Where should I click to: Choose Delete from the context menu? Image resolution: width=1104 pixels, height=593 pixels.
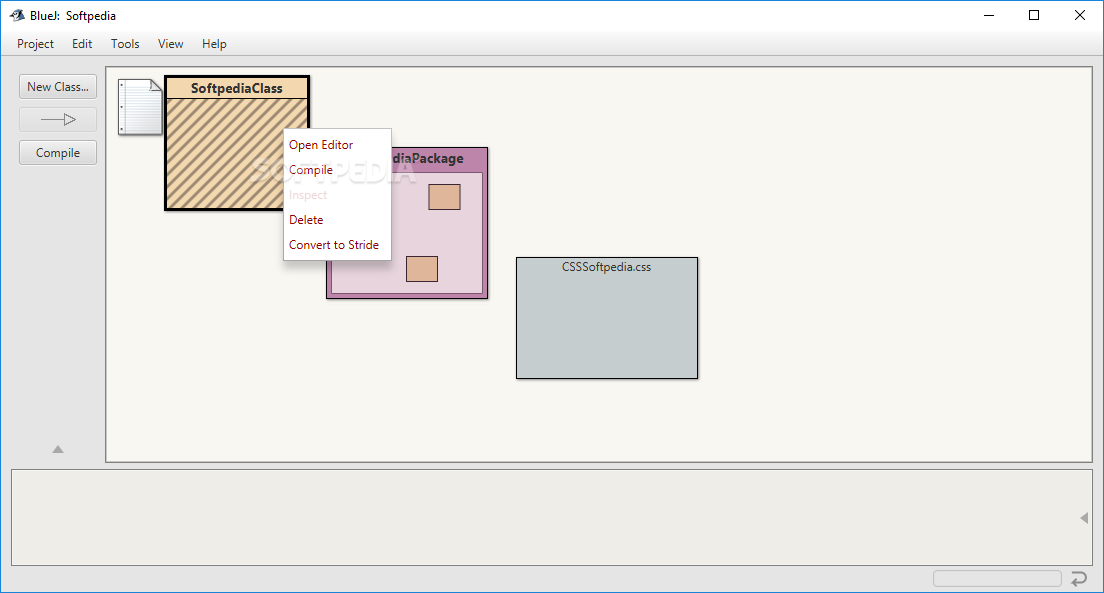coord(337,220)
